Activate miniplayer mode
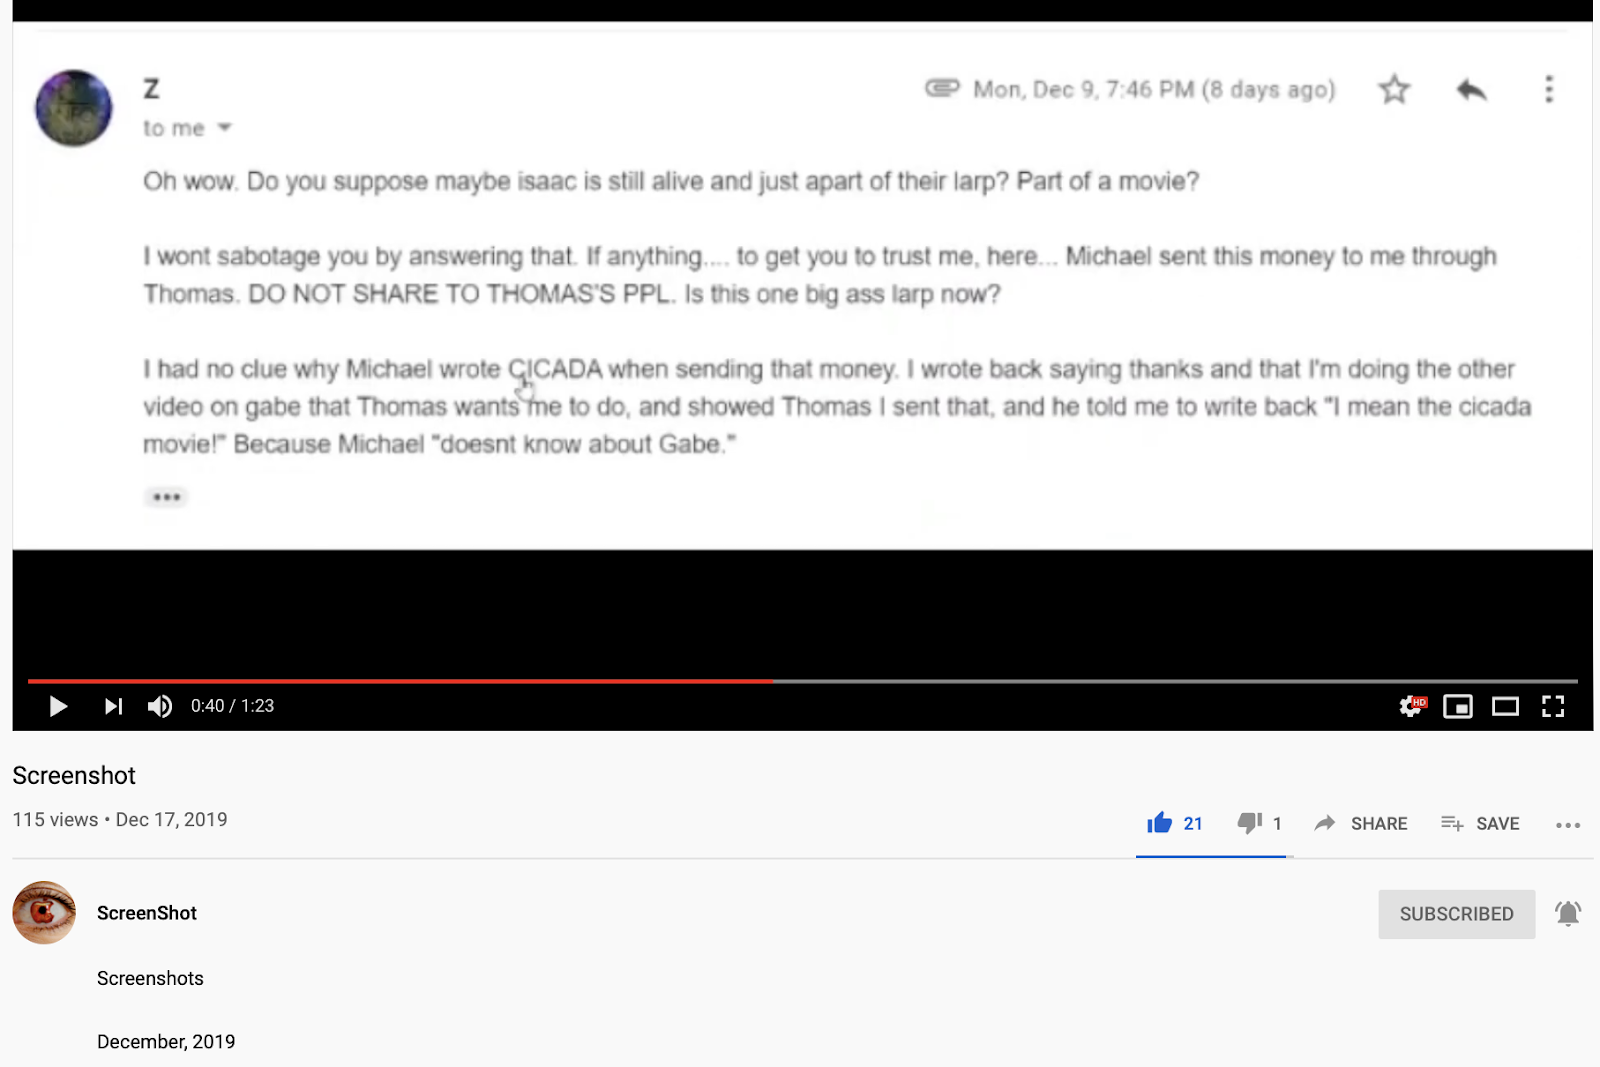Screen dimensions: 1600x1067 pyautogui.click(x=1458, y=706)
